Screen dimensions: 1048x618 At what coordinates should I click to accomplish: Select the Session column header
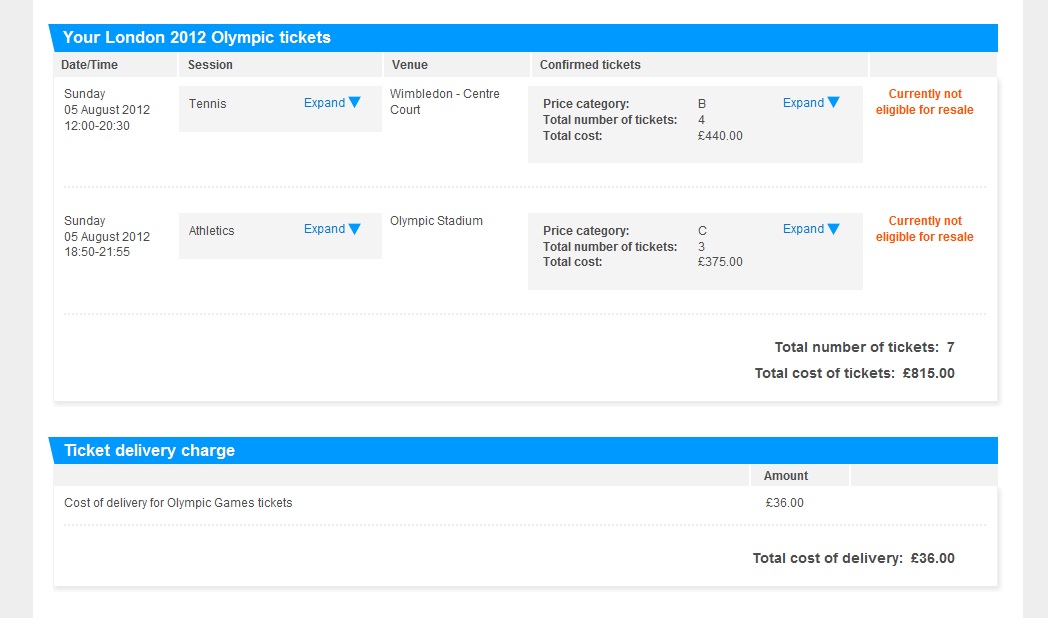(x=210, y=65)
